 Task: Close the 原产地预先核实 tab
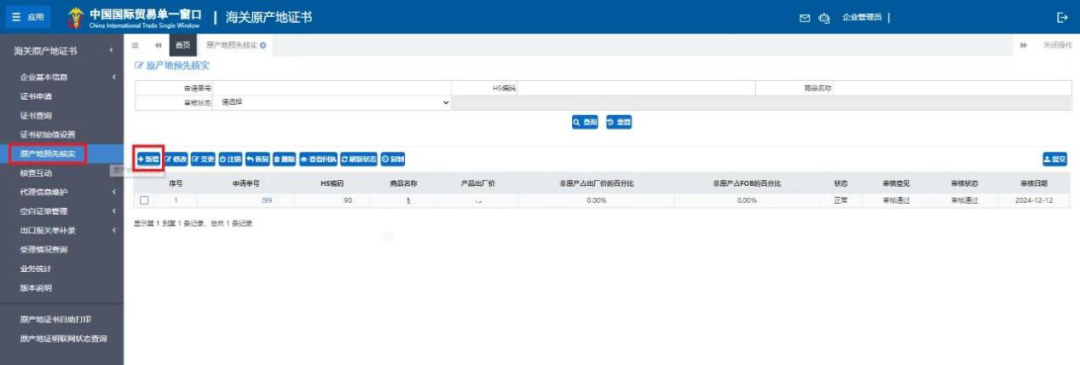(x=263, y=45)
